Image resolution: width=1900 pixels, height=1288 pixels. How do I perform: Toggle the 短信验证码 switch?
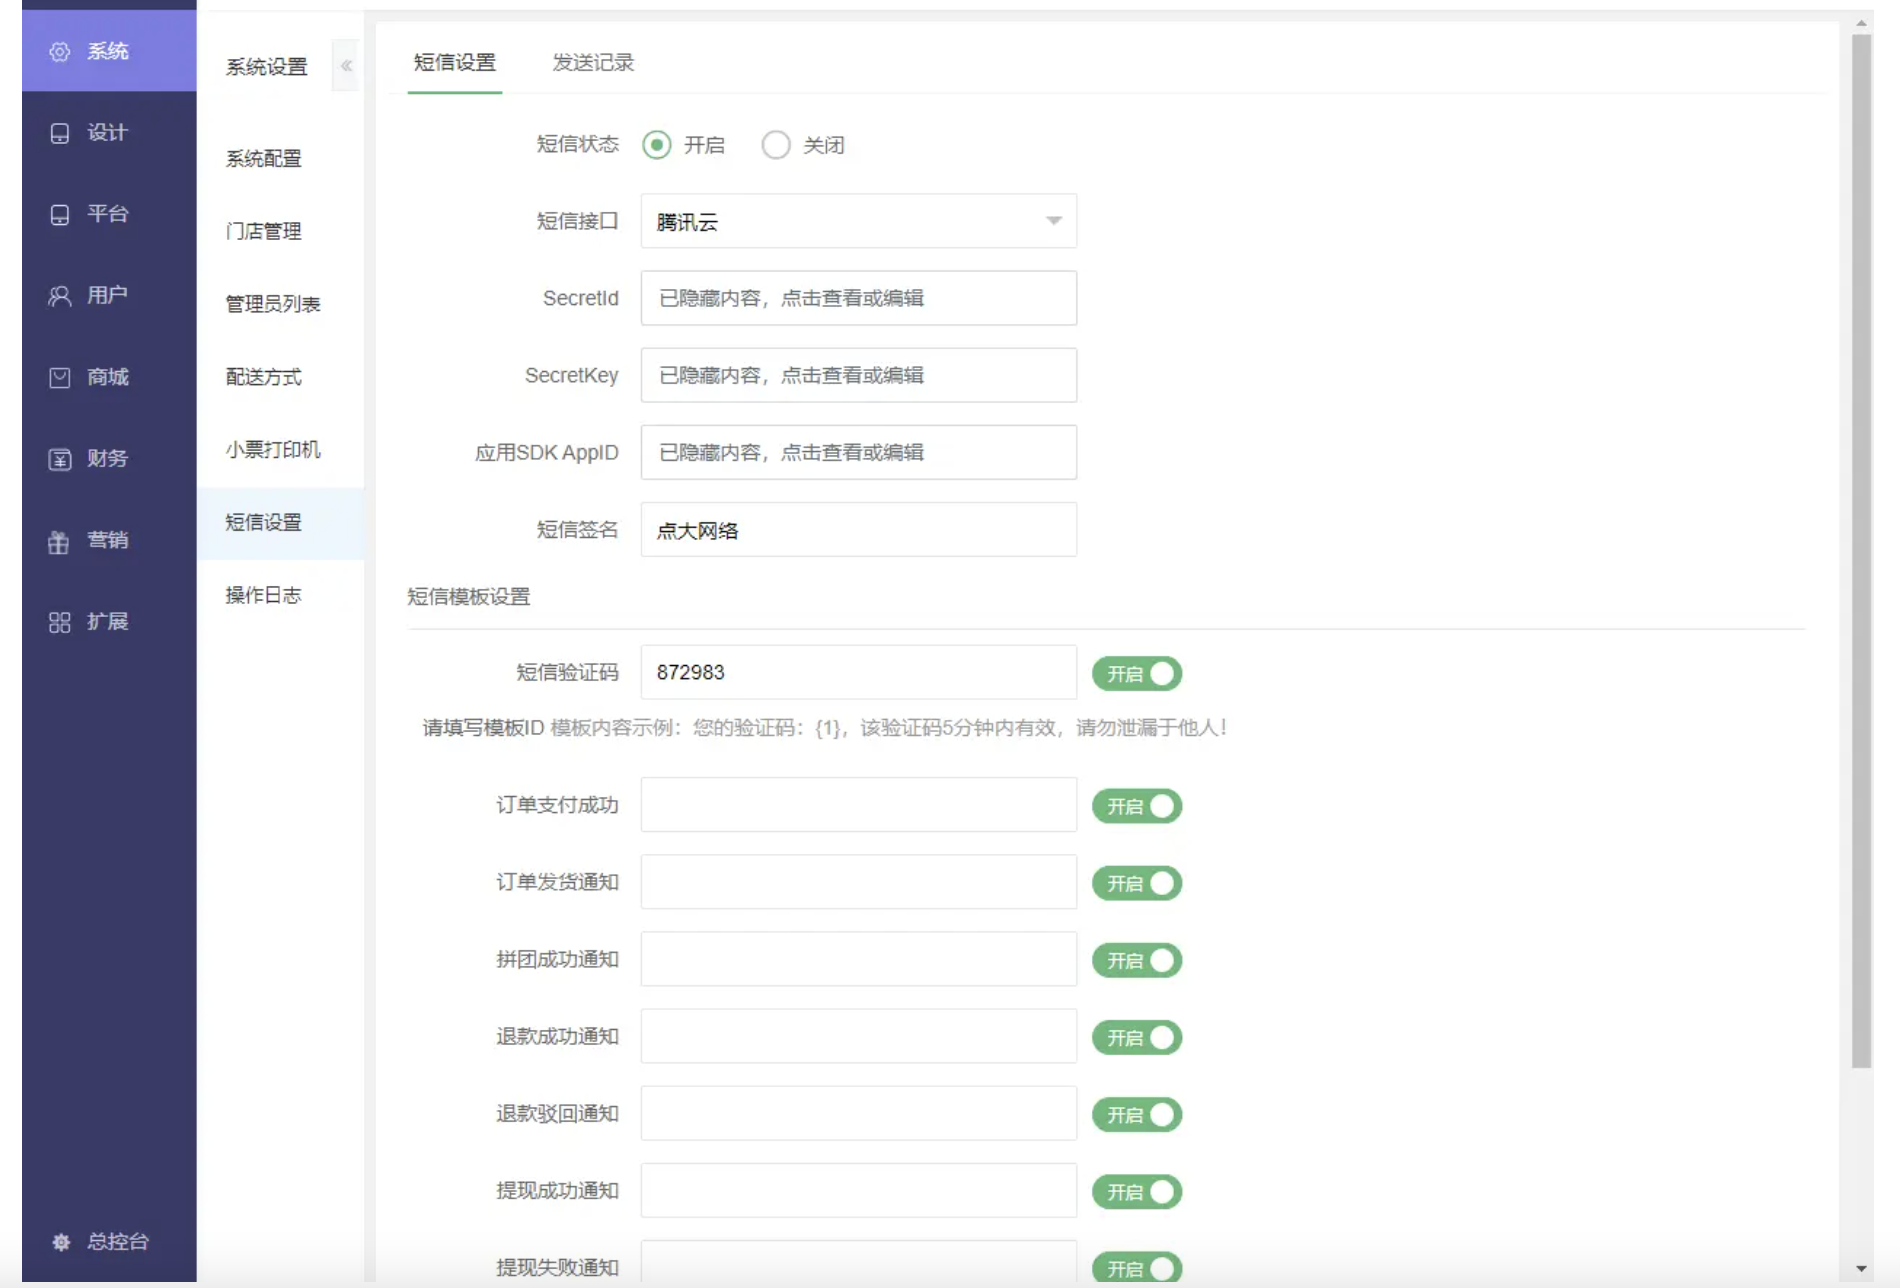1137,674
